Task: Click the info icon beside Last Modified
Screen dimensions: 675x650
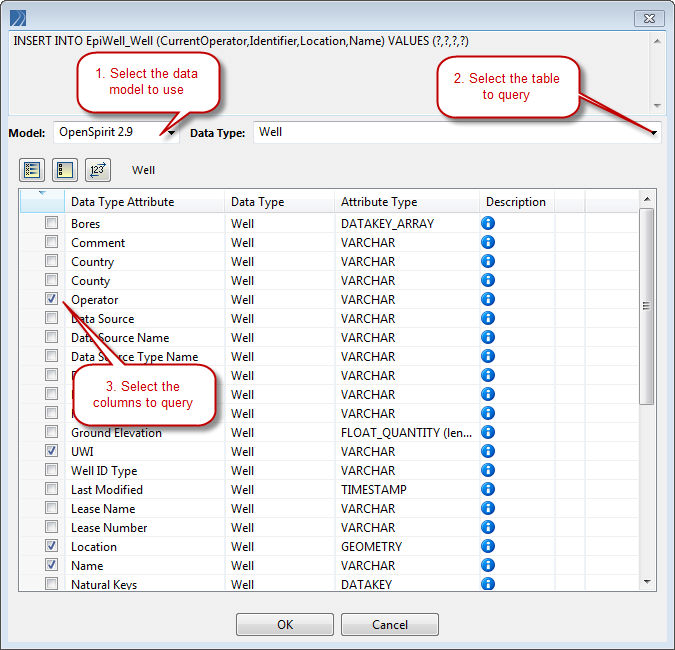Action: click(x=488, y=490)
